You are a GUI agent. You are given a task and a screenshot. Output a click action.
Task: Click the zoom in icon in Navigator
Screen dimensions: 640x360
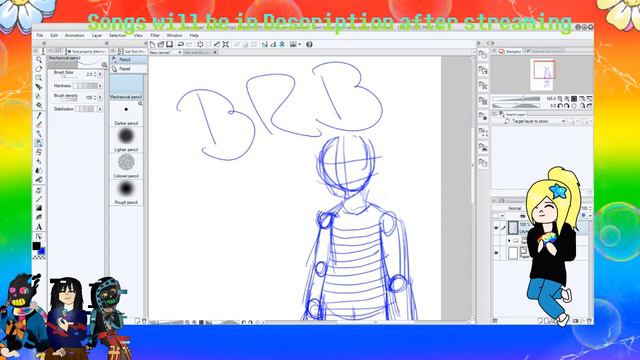tap(567, 99)
